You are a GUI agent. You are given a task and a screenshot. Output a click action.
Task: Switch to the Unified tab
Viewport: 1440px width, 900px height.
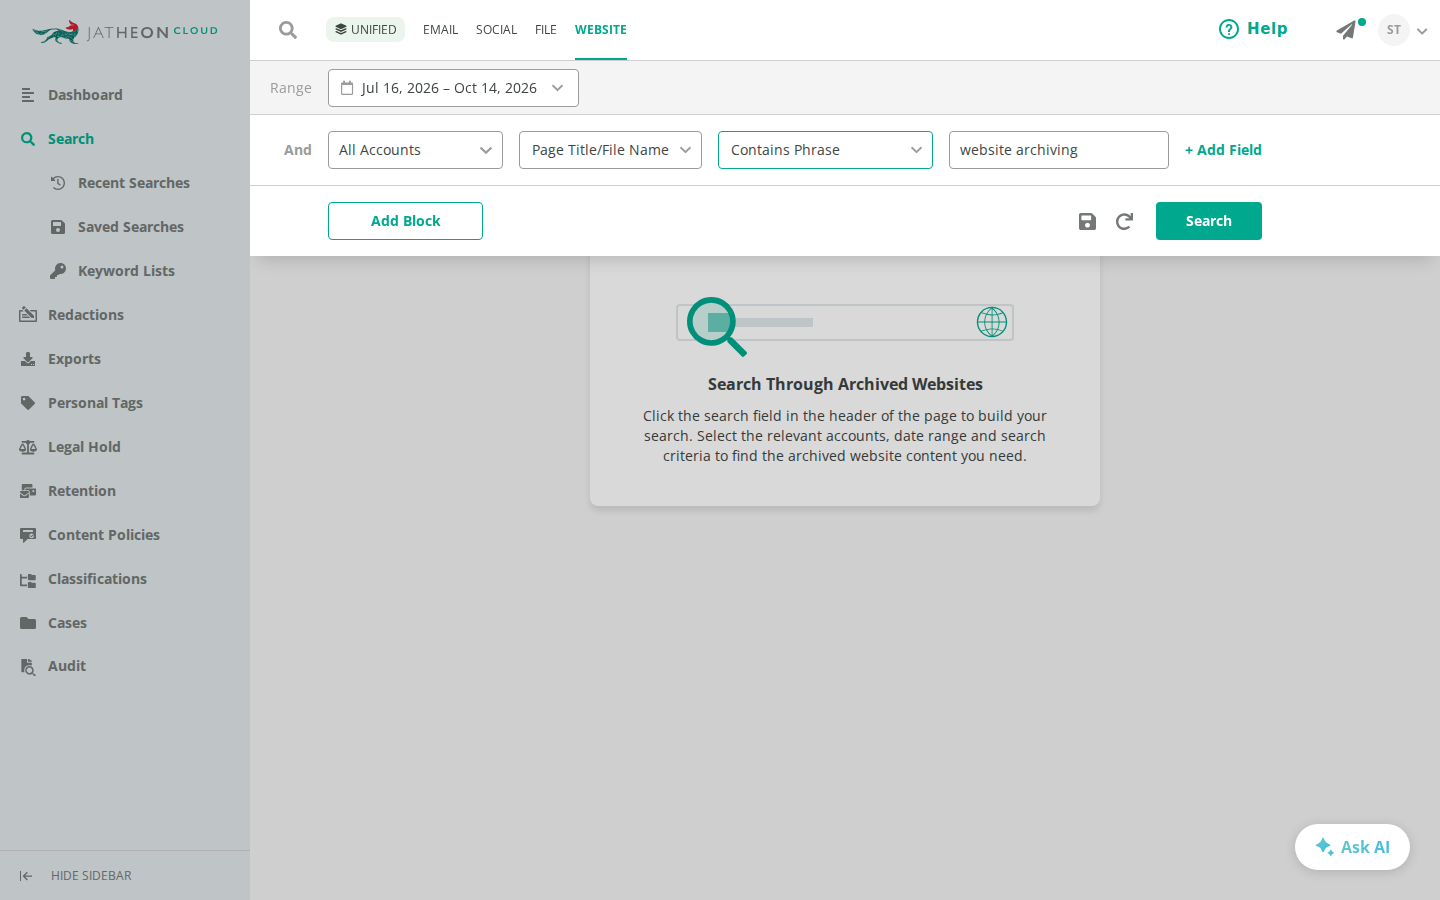(x=365, y=30)
